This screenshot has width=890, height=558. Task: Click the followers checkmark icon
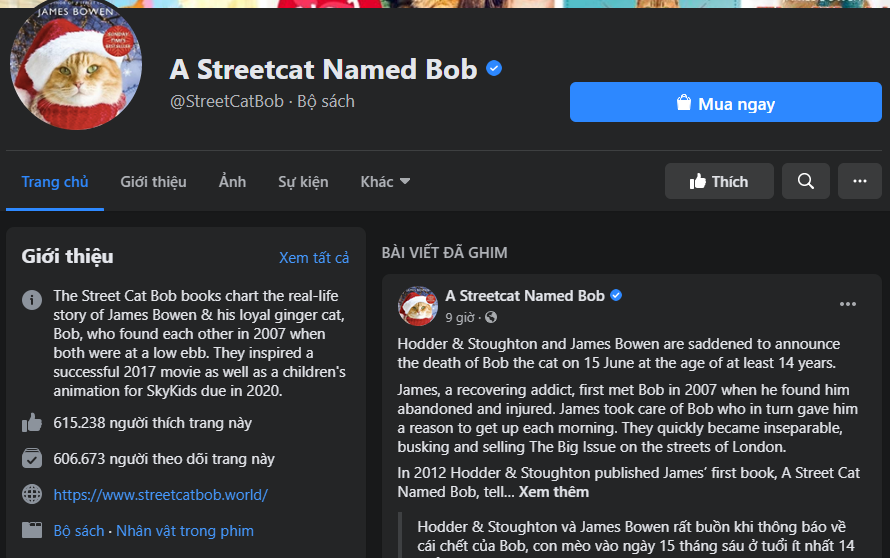(x=32, y=459)
